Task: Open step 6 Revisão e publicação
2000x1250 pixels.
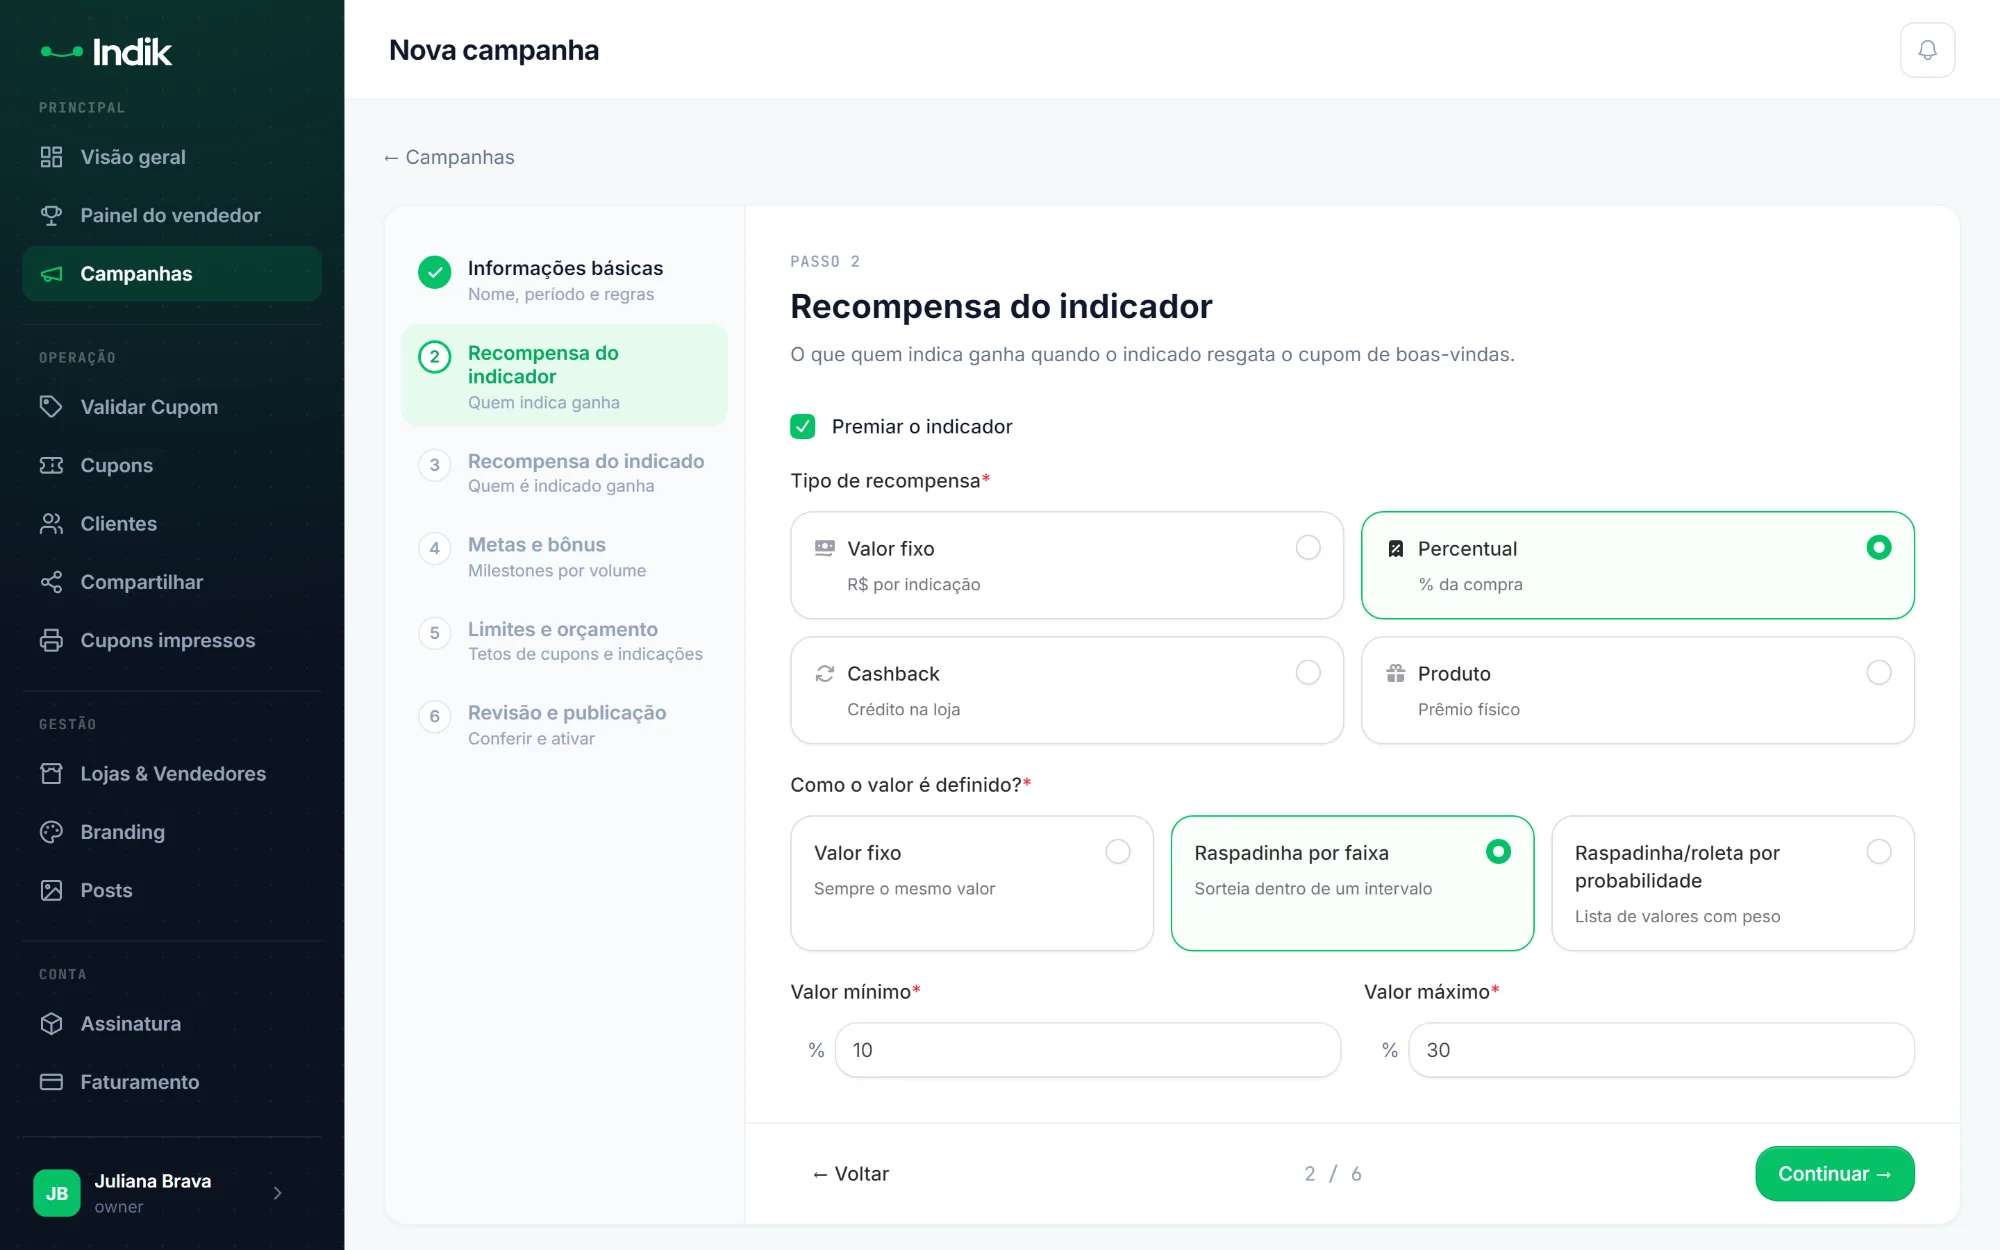Action: 564,725
